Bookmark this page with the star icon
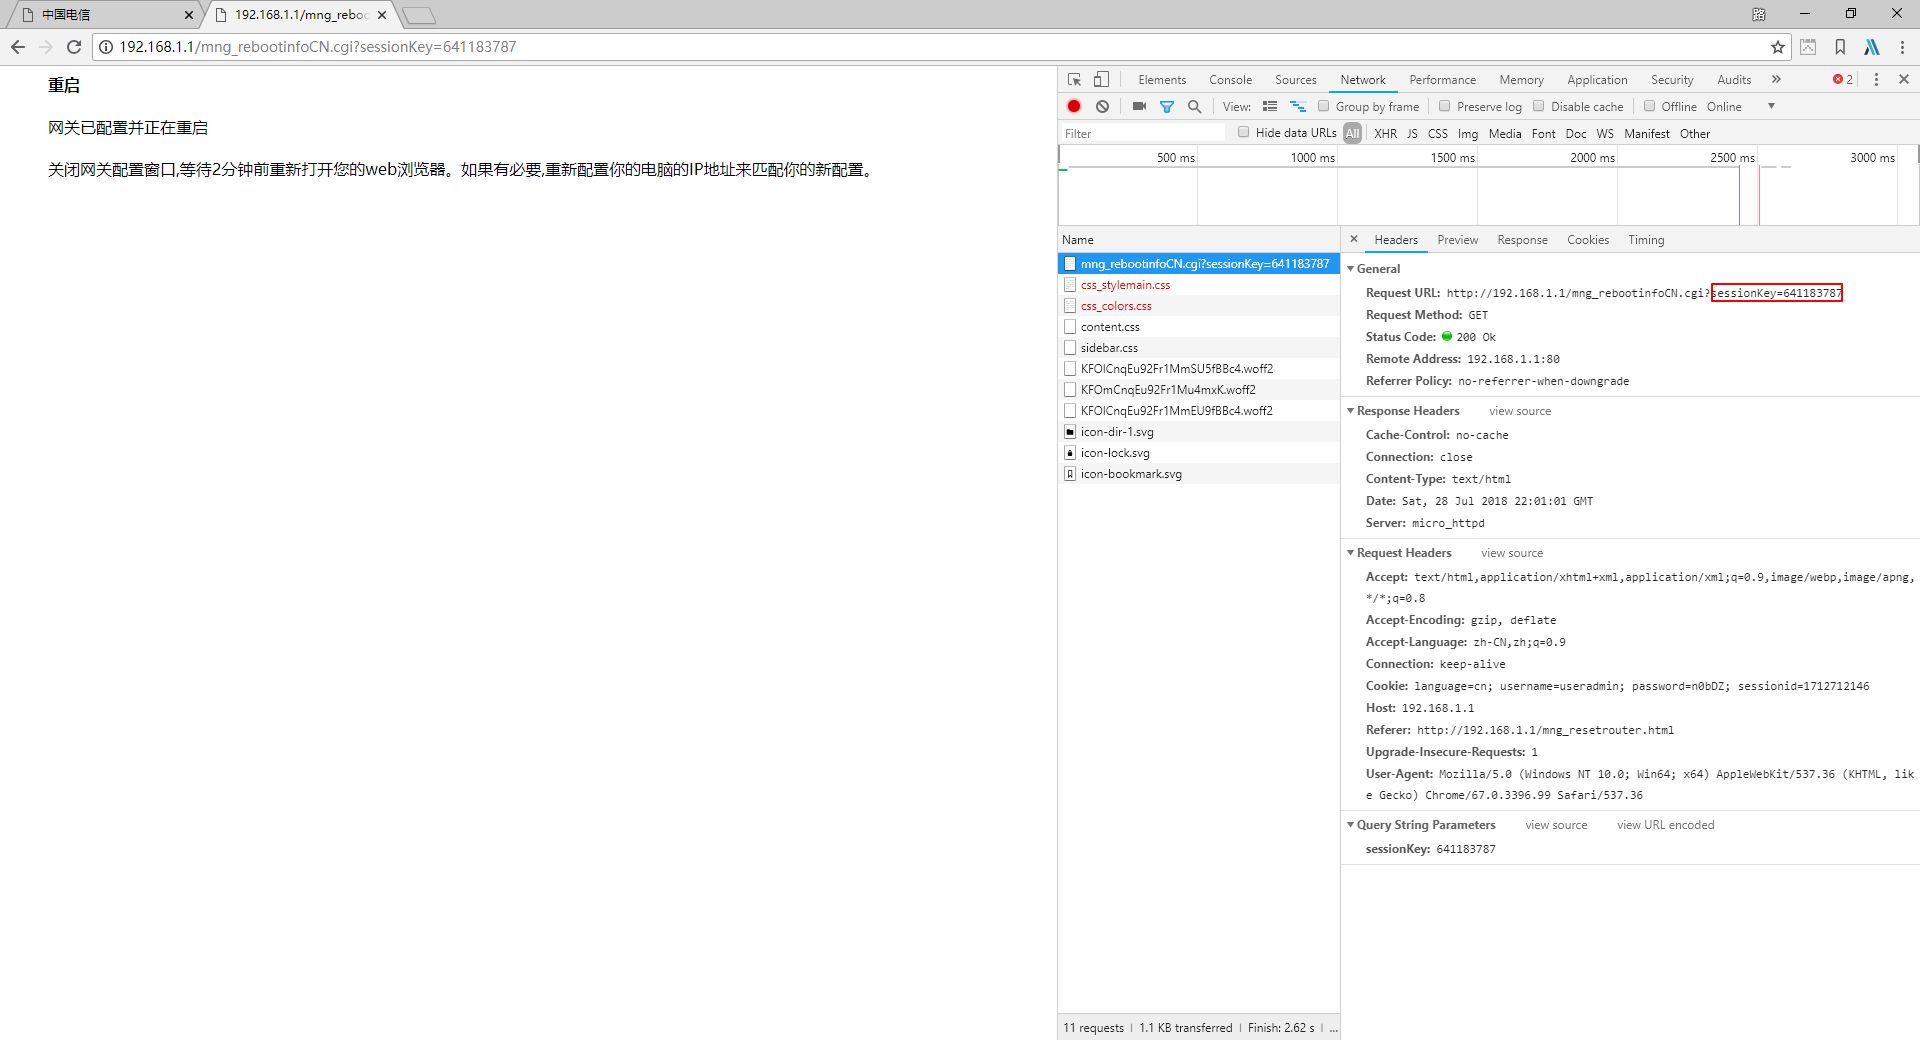This screenshot has width=1920, height=1040. [1777, 47]
